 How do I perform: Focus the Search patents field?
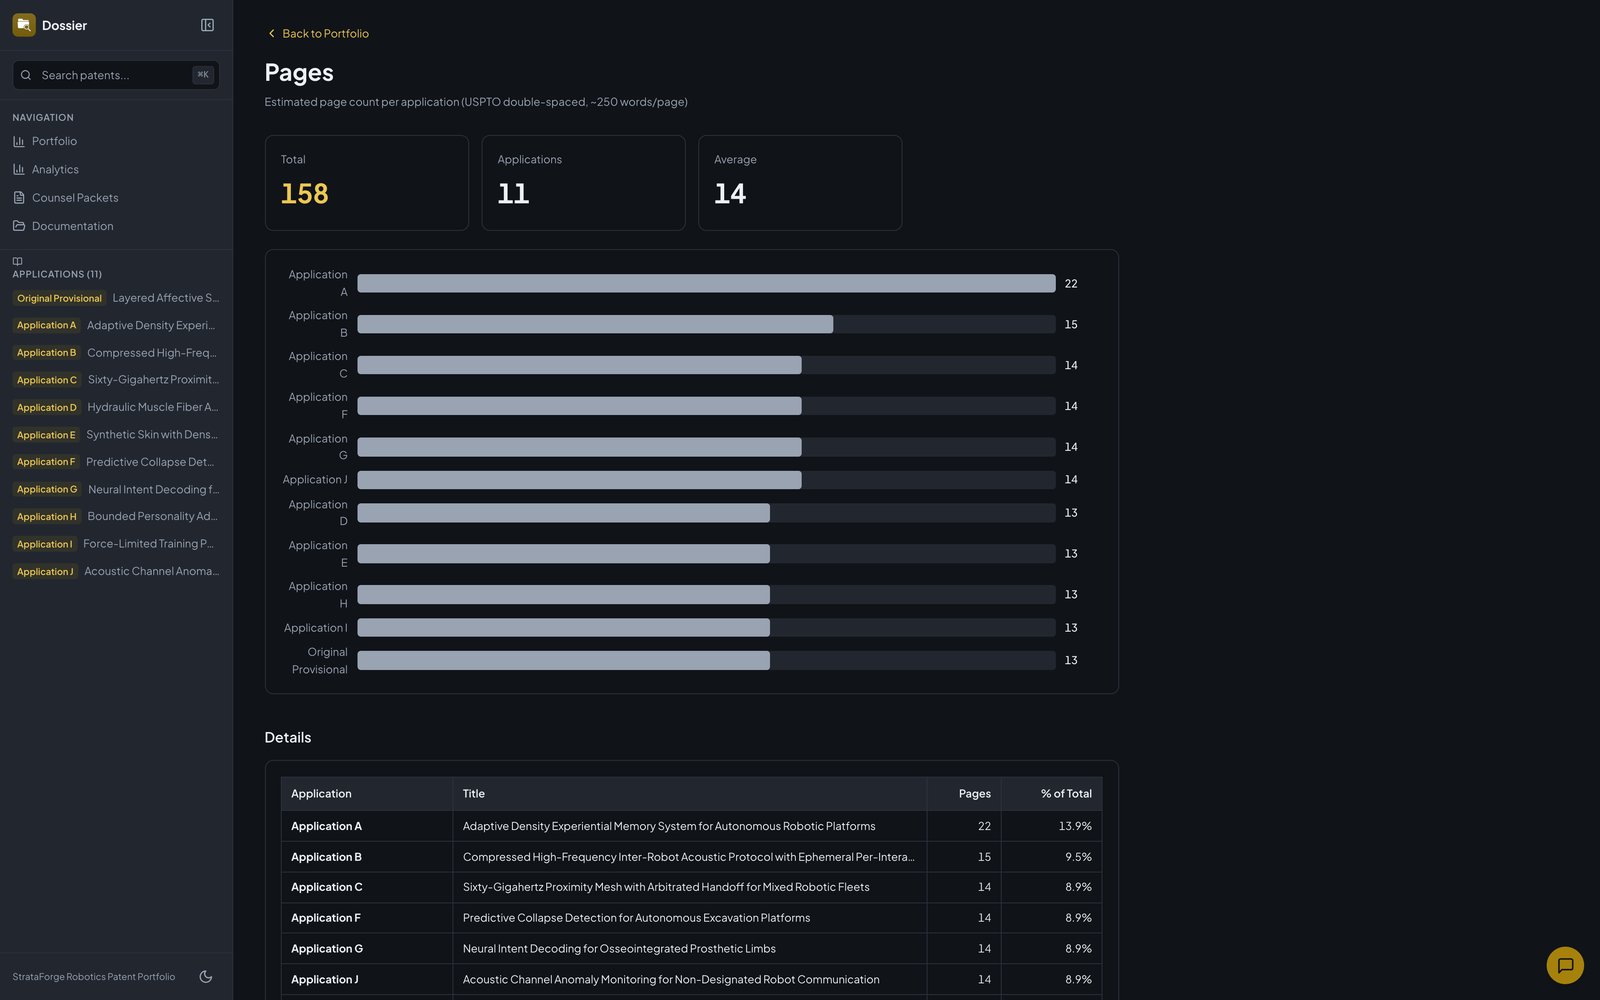(x=116, y=75)
